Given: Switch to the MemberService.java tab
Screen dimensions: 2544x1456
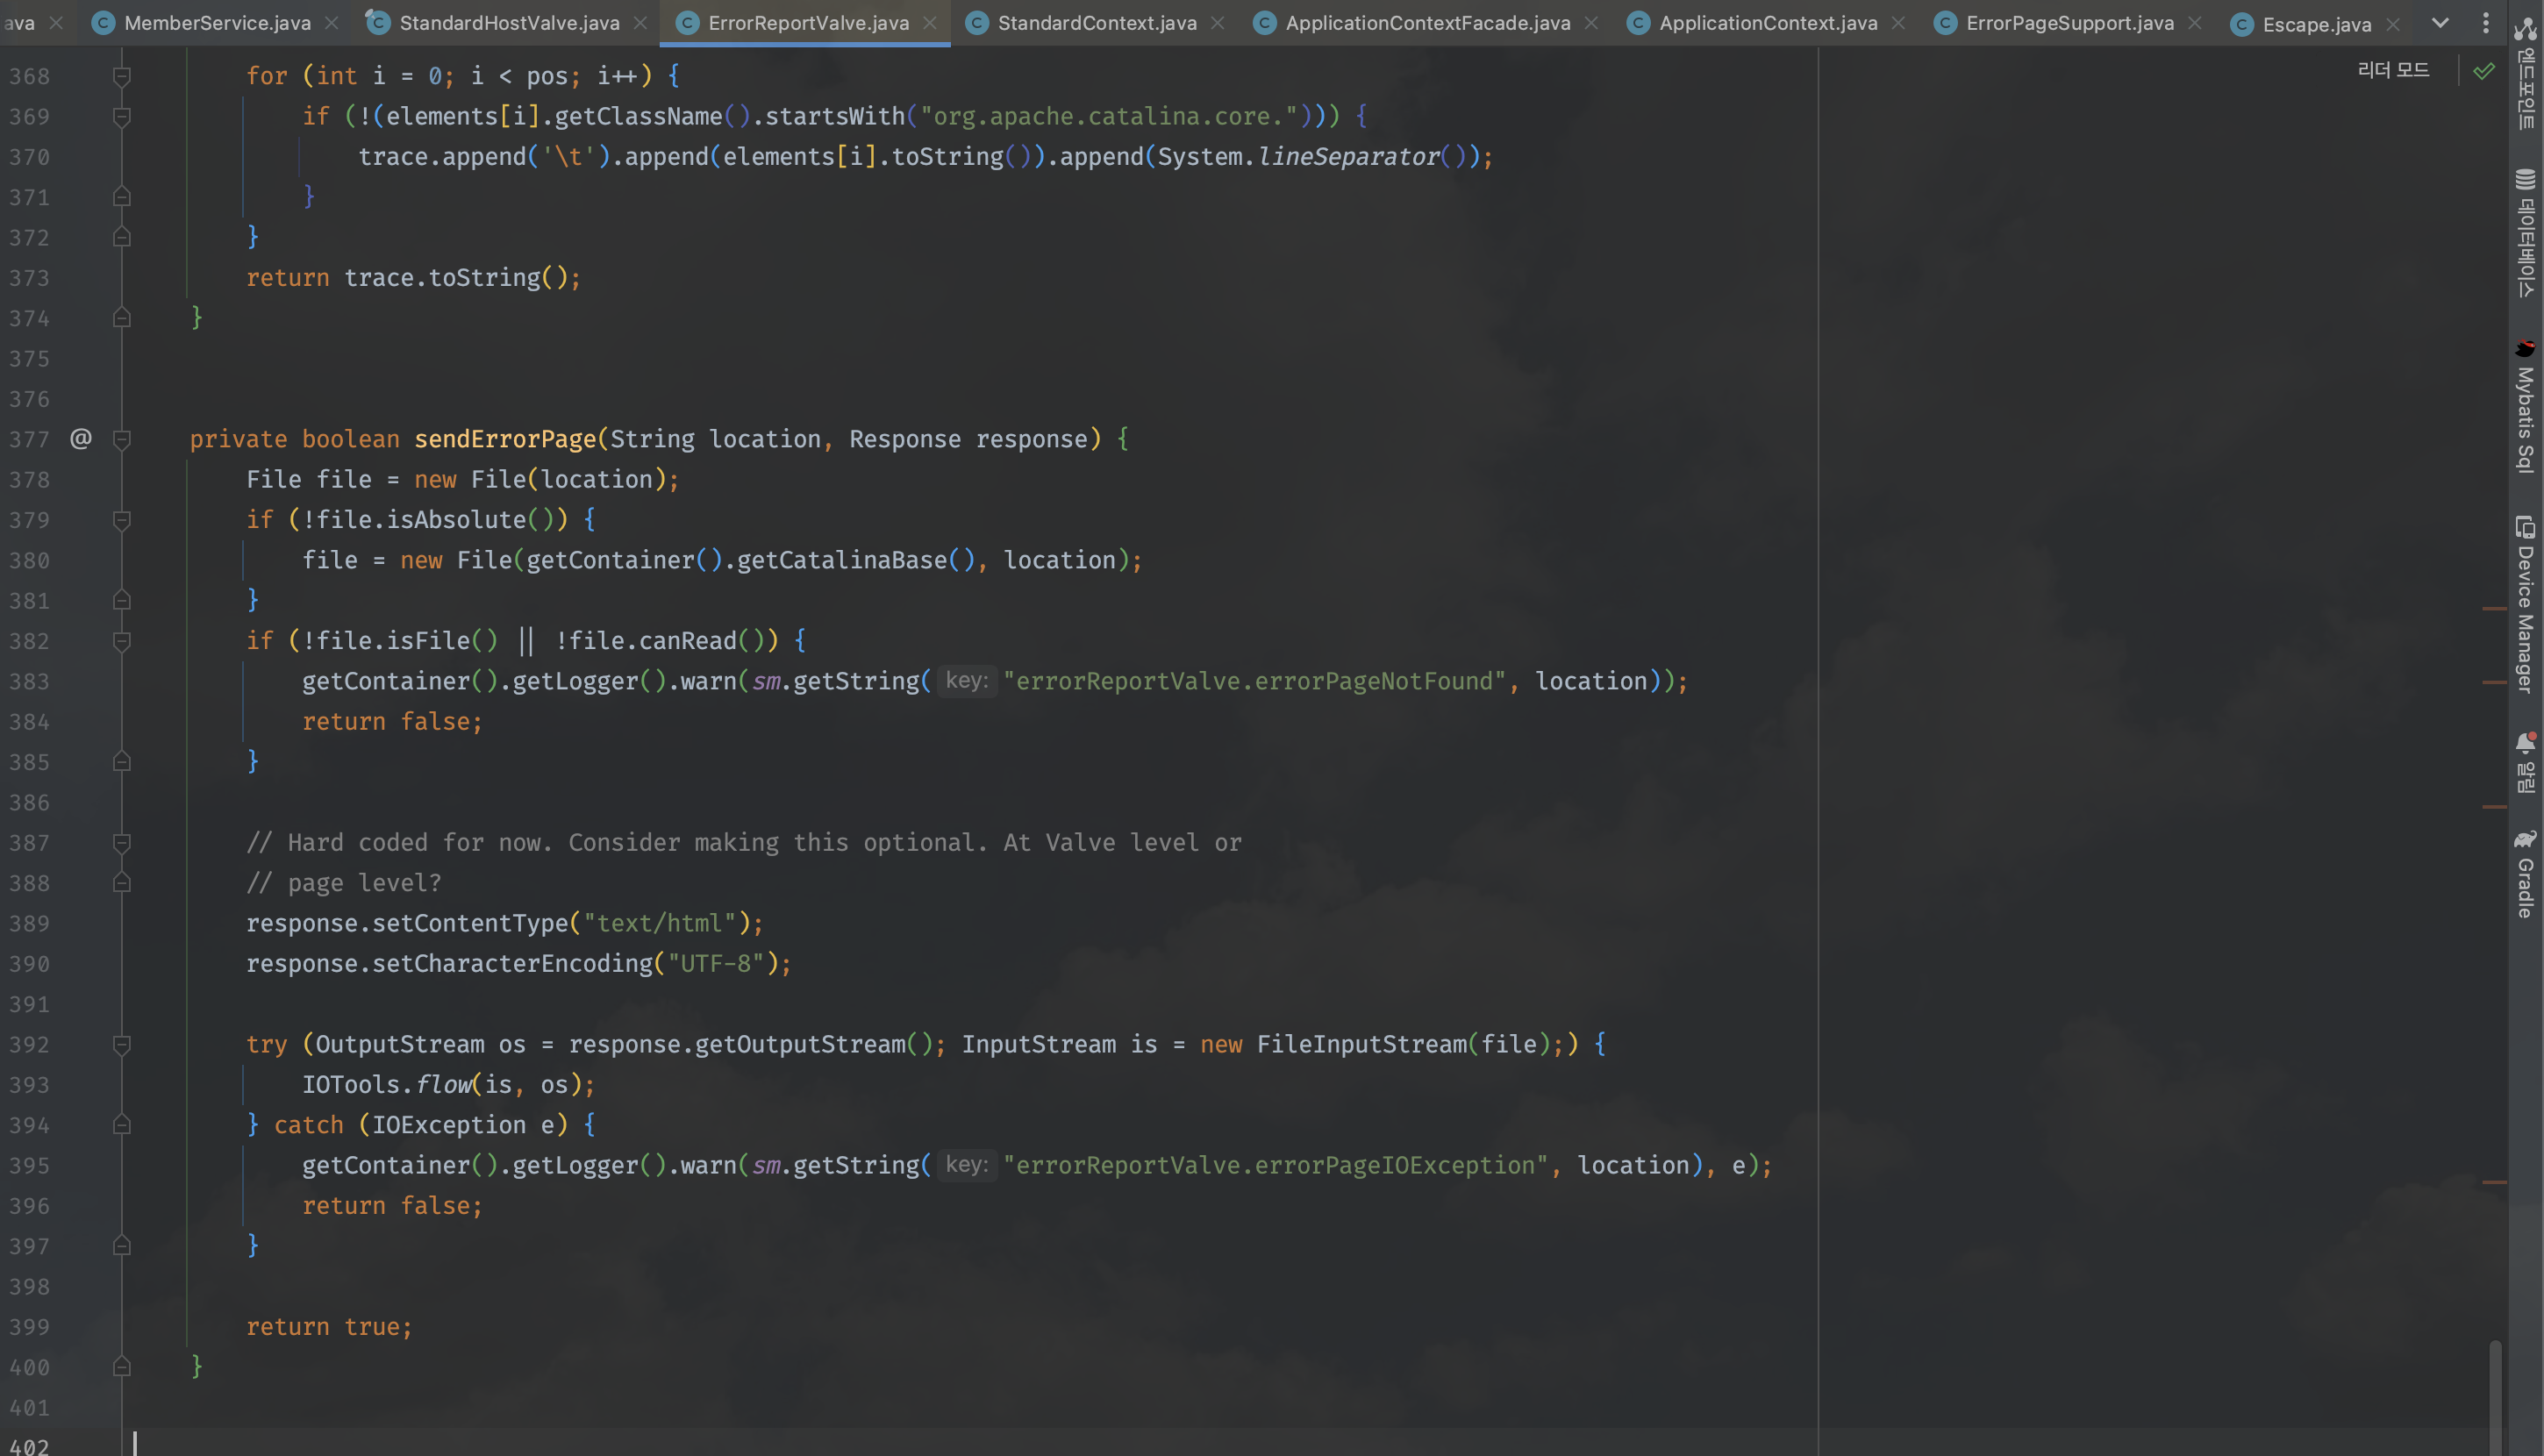Looking at the screenshot, I should click(217, 23).
